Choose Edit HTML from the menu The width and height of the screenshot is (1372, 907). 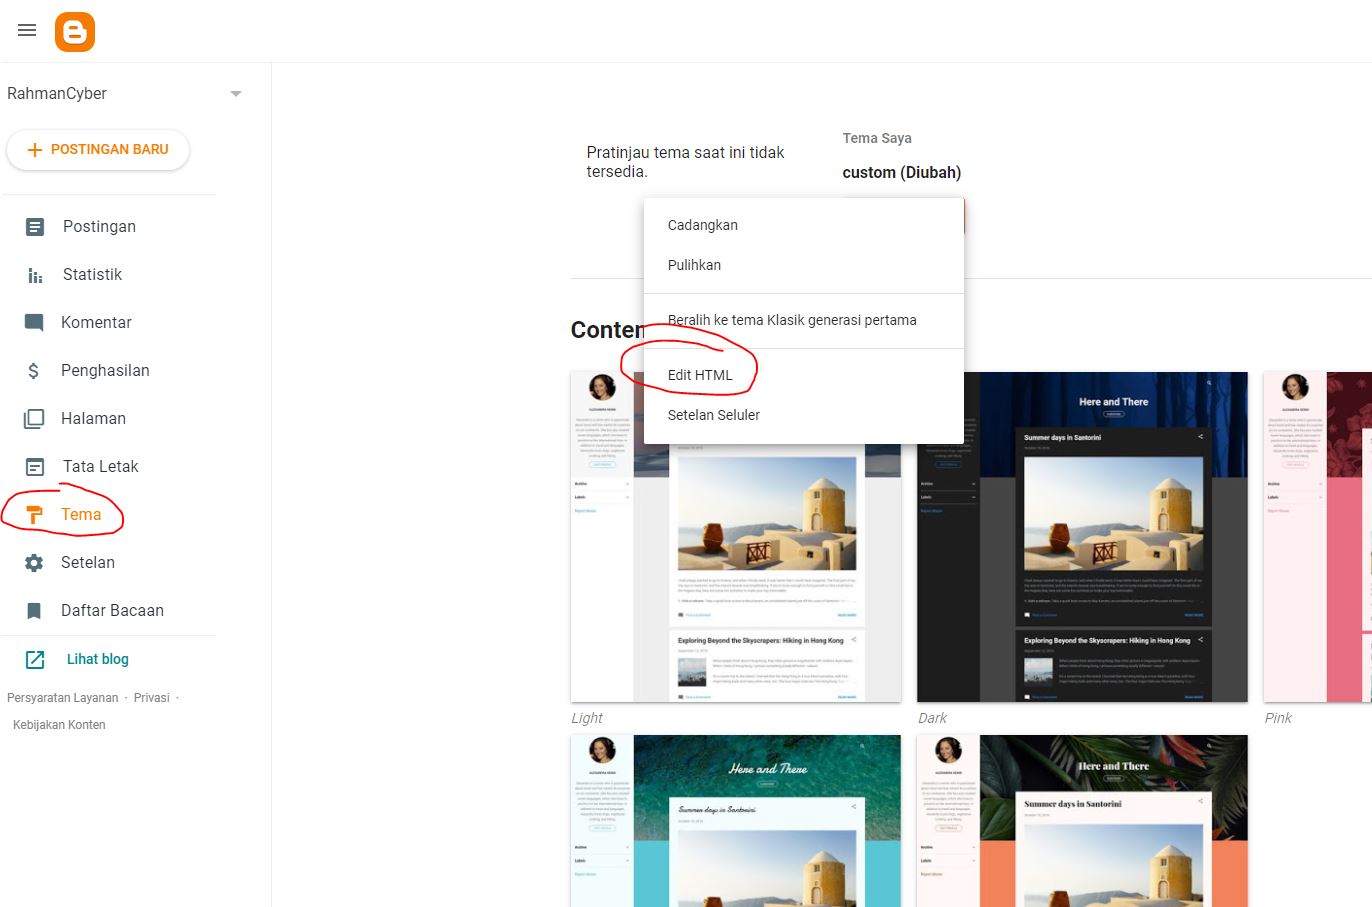(804, 376)
